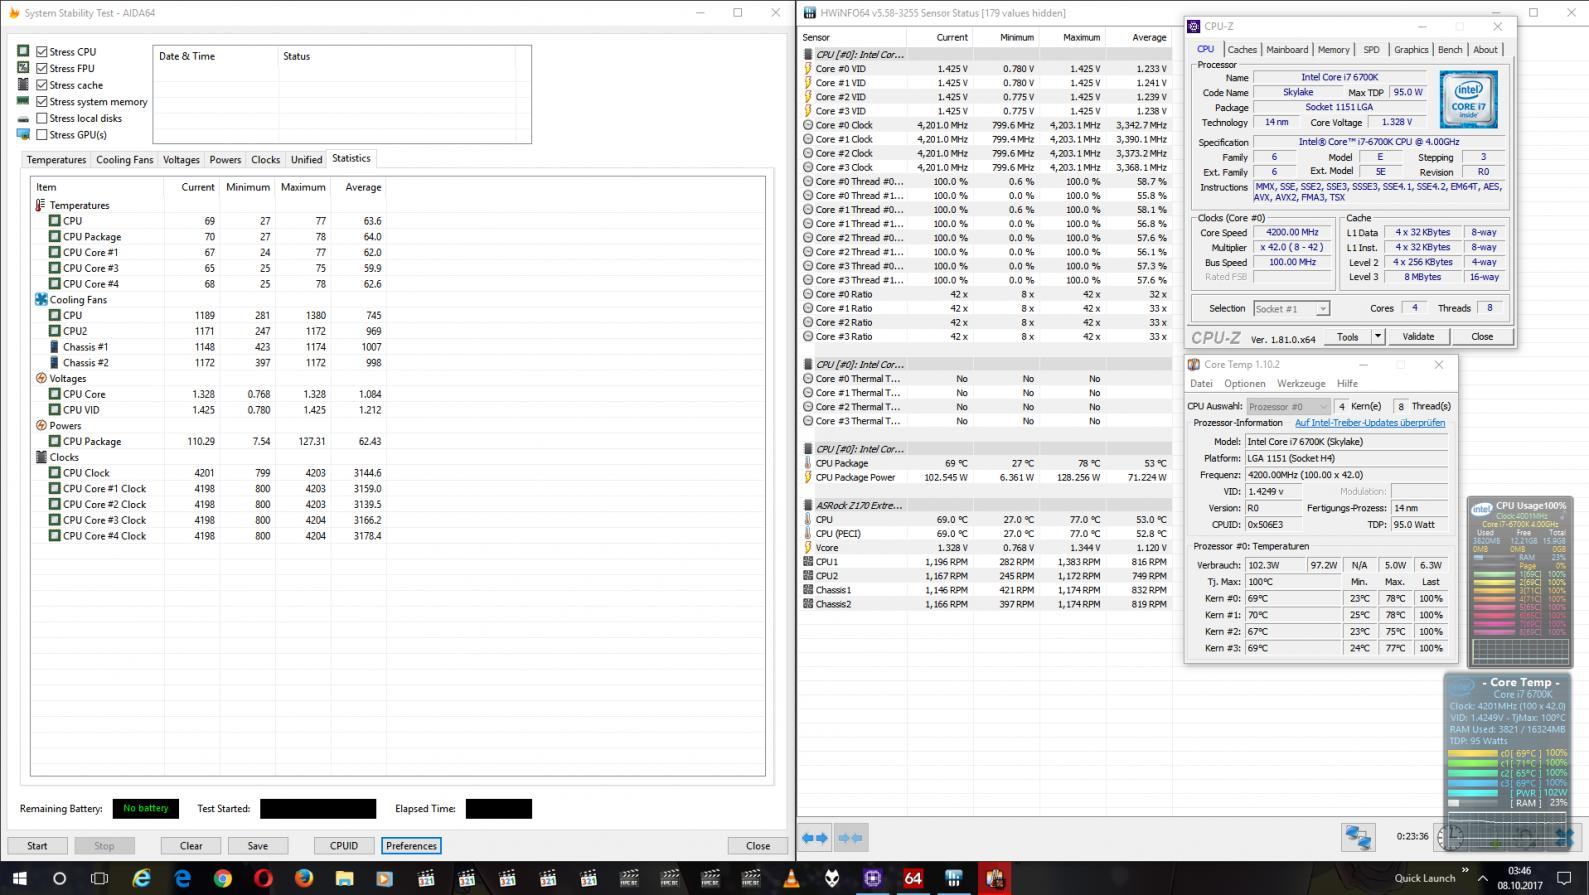This screenshot has height=895, width=1589.
Task: Click AIDA64 Clear button
Action: (191, 846)
